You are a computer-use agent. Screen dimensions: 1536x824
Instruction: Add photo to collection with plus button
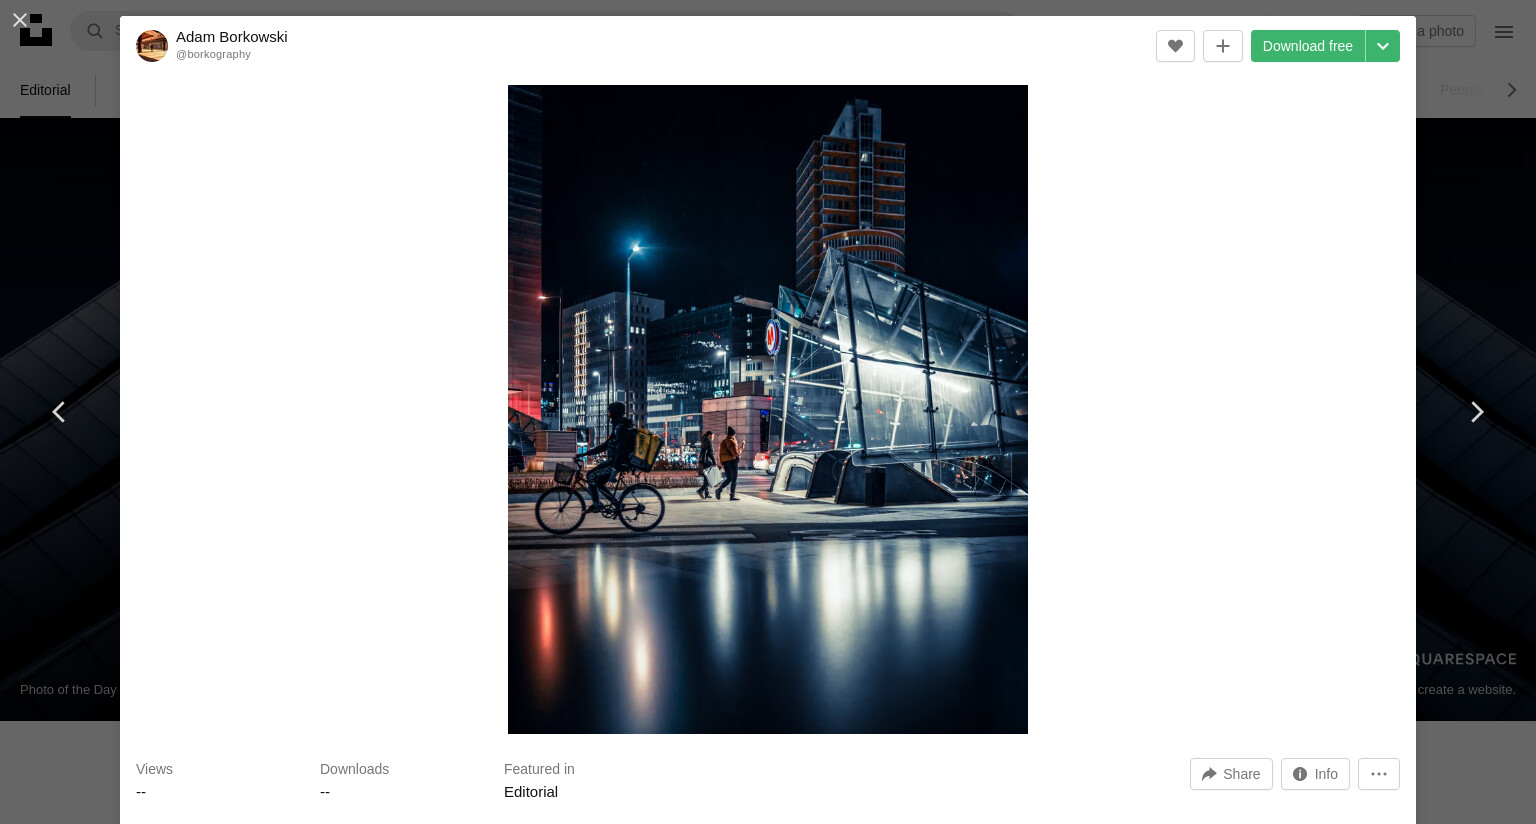point(1222,46)
